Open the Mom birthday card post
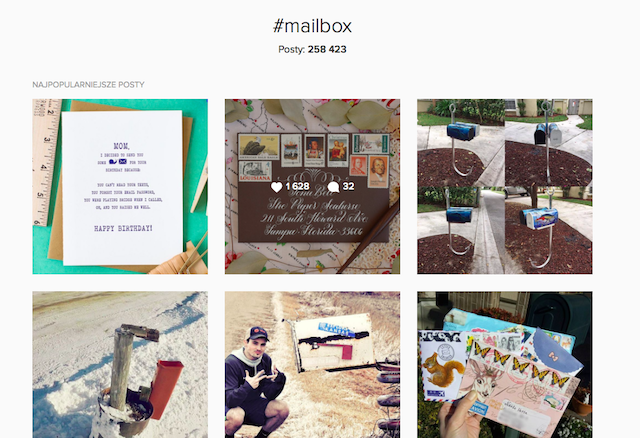 (x=120, y=187)
